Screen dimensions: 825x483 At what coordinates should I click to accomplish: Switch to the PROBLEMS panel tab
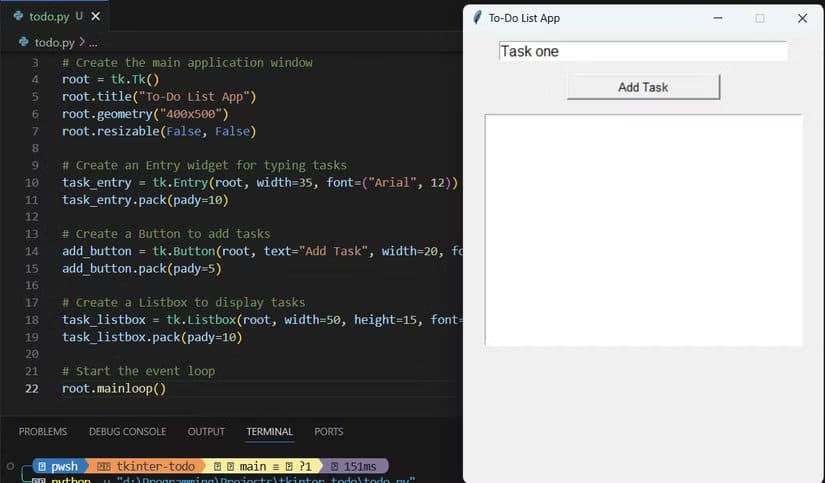point(43,431)
